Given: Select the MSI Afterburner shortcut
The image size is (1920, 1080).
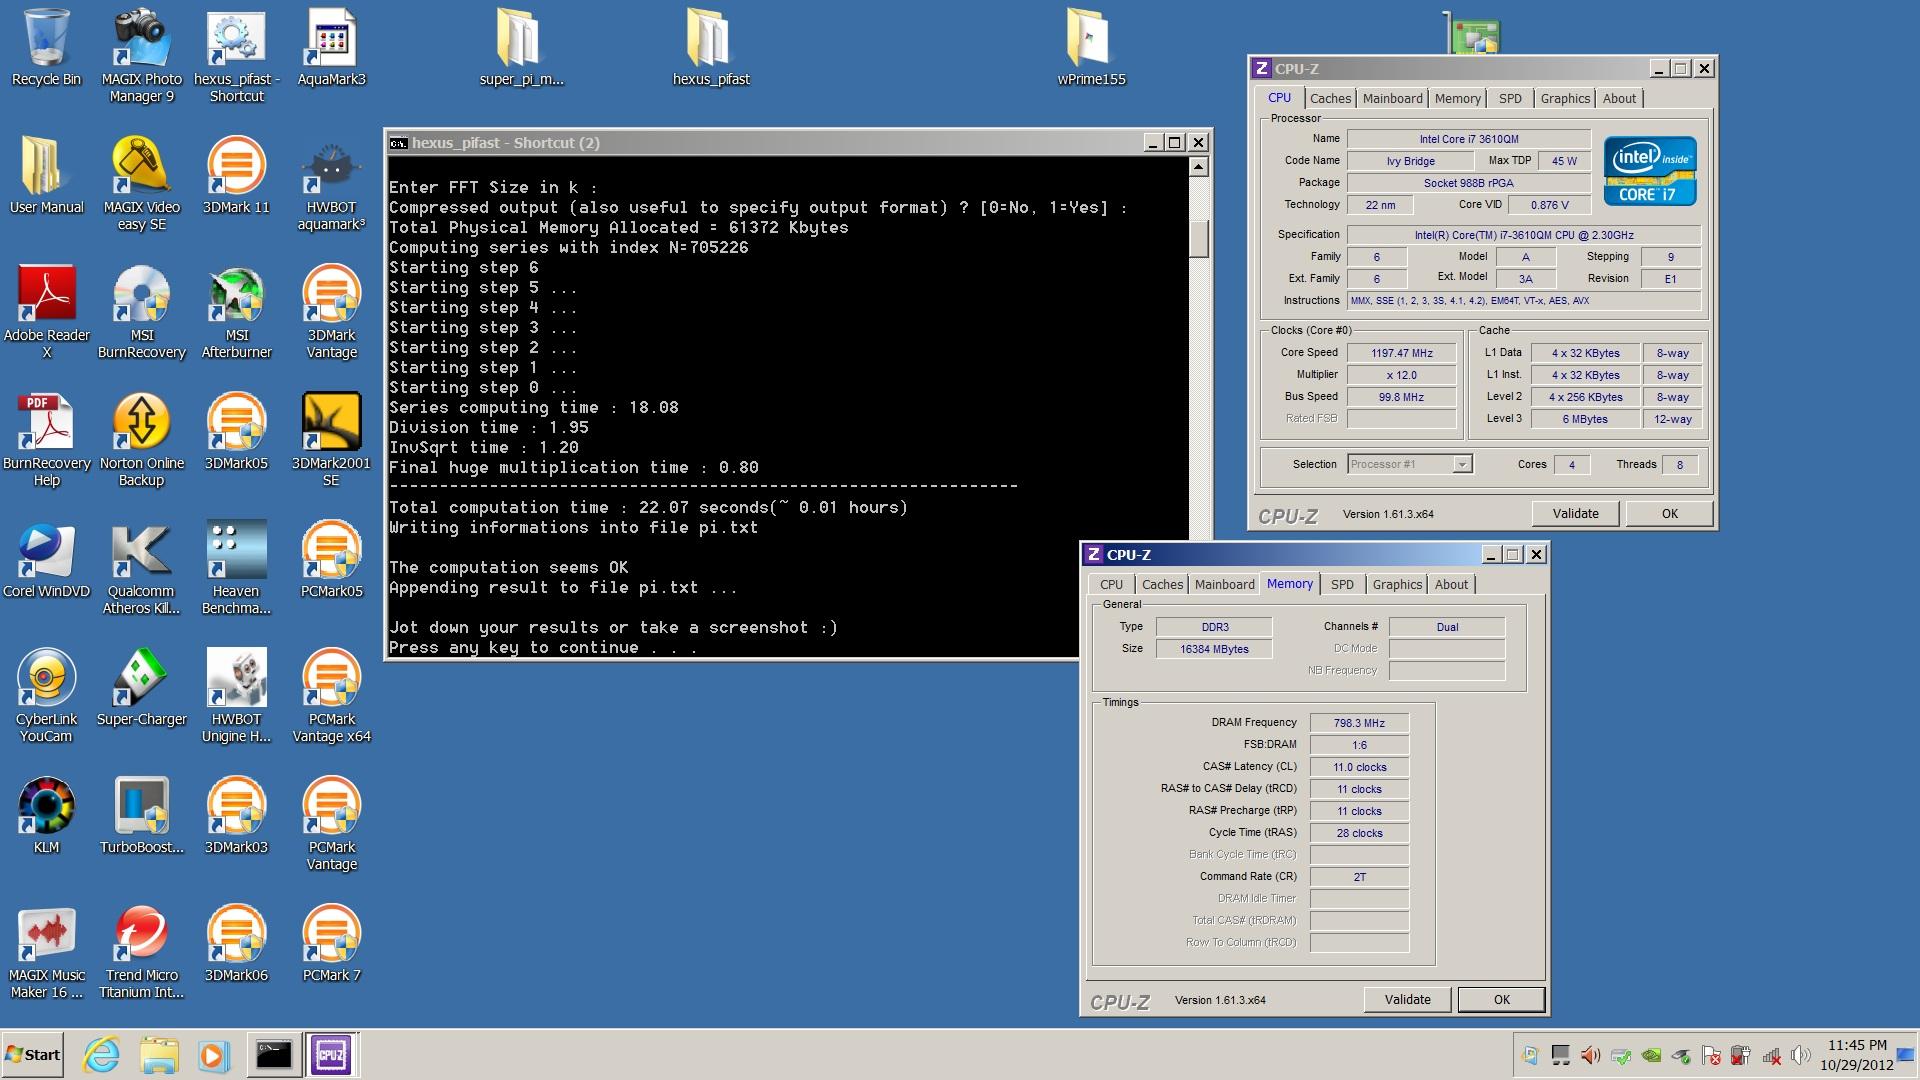Looking at the screenshot, I should (237, 313).
